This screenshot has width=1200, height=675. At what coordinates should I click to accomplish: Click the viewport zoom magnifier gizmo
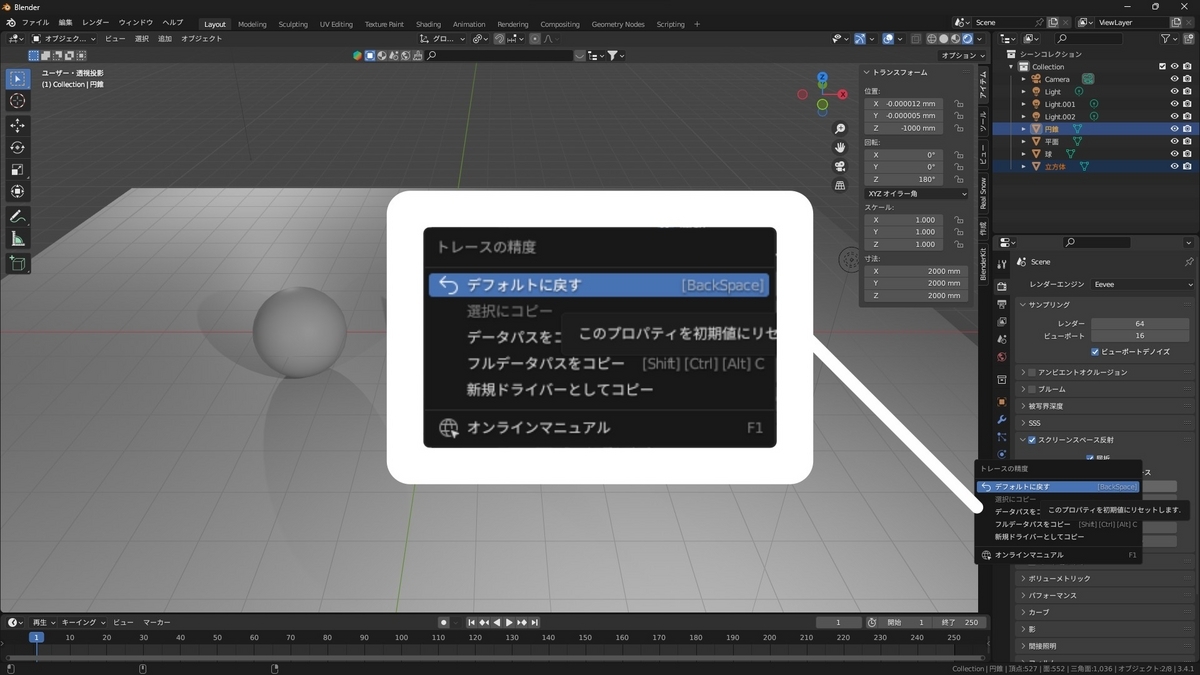coord(840,129)
